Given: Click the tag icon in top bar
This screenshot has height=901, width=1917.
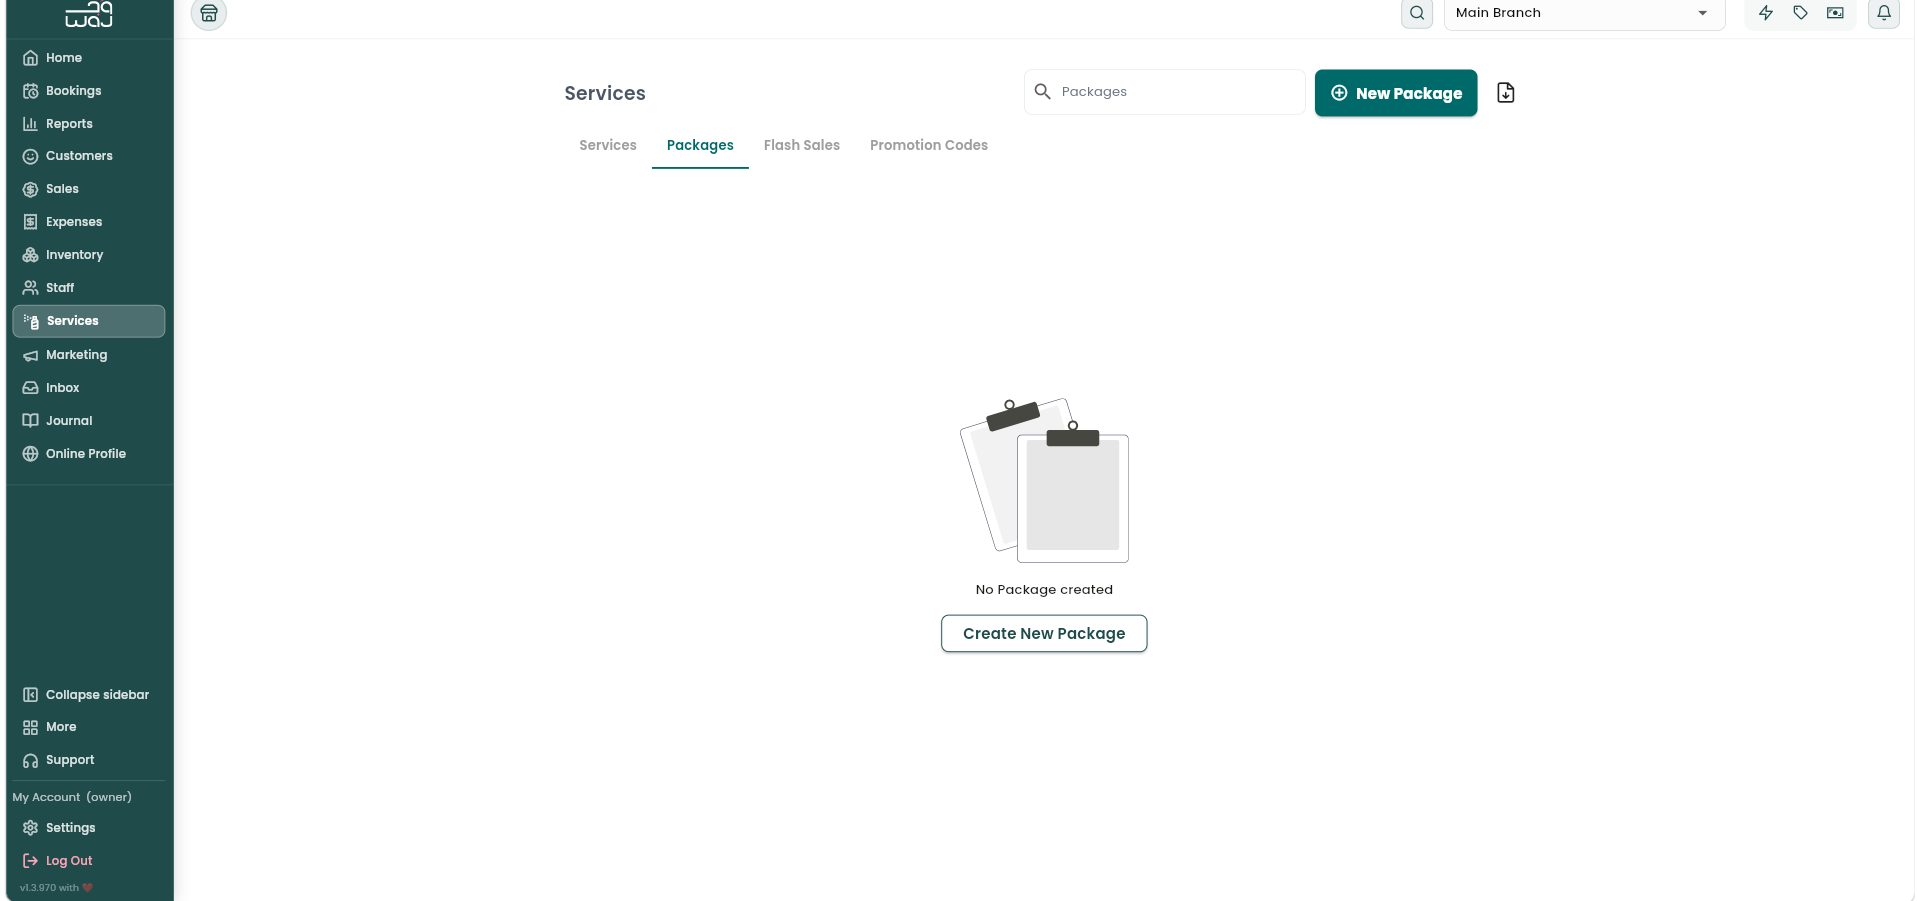Looking at the screenshot, I should point(1800,13).
